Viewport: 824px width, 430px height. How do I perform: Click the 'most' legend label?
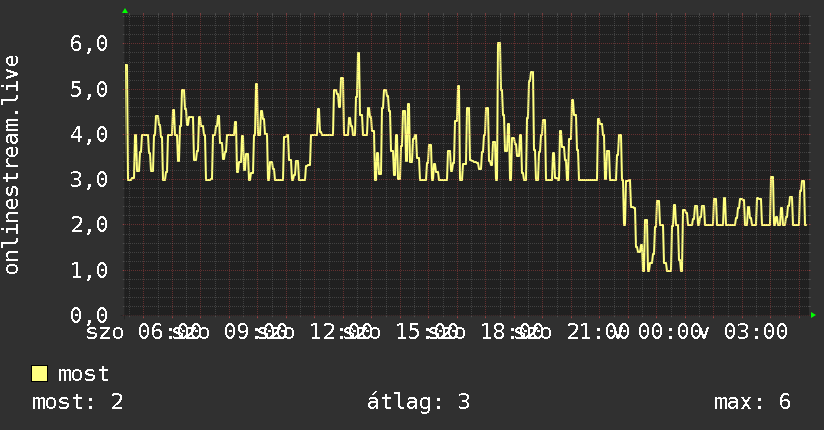coord(83,374)
